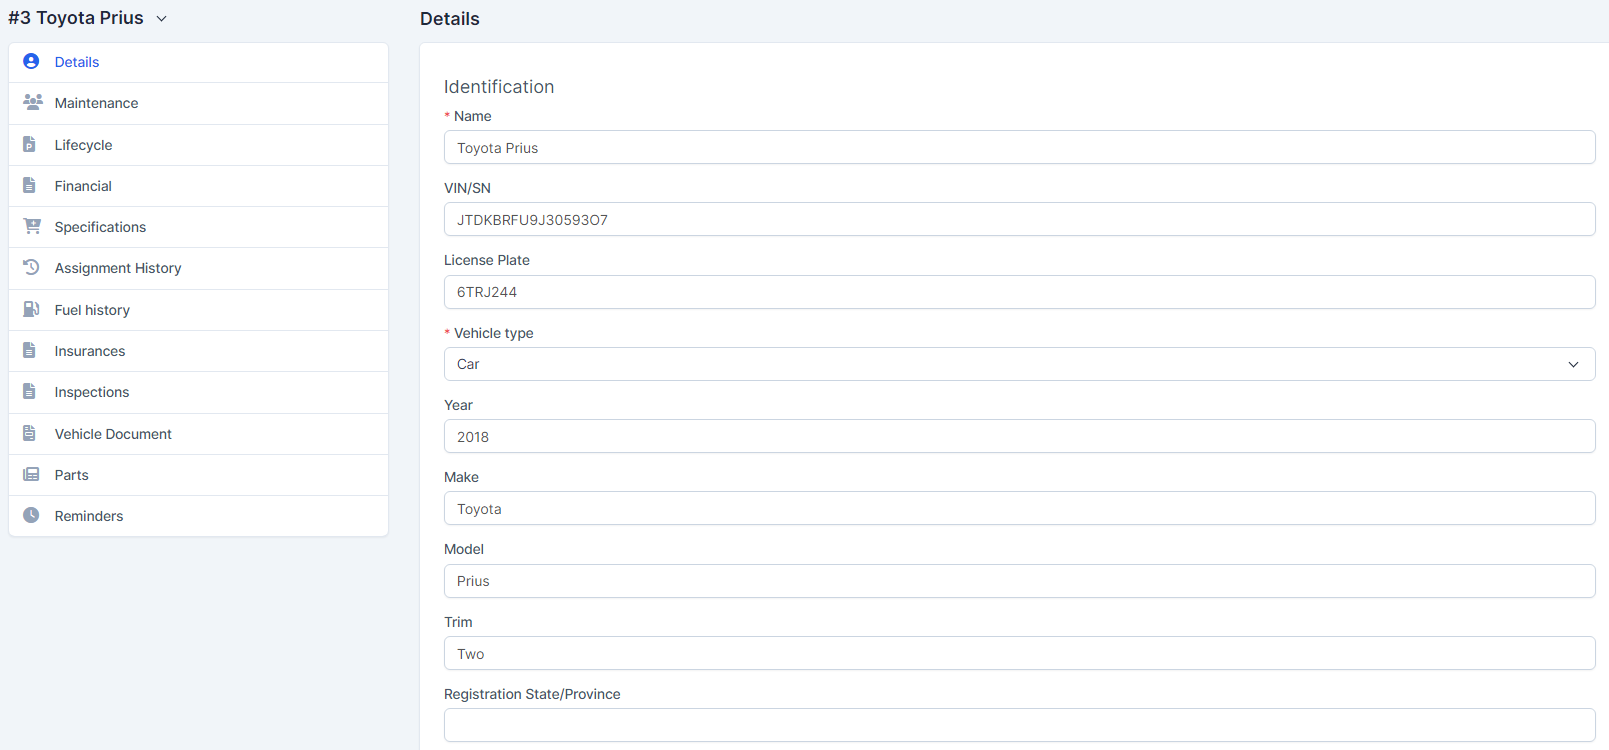The image size is (1609, 750).
Task: Open the Details section
Action: 198,62
